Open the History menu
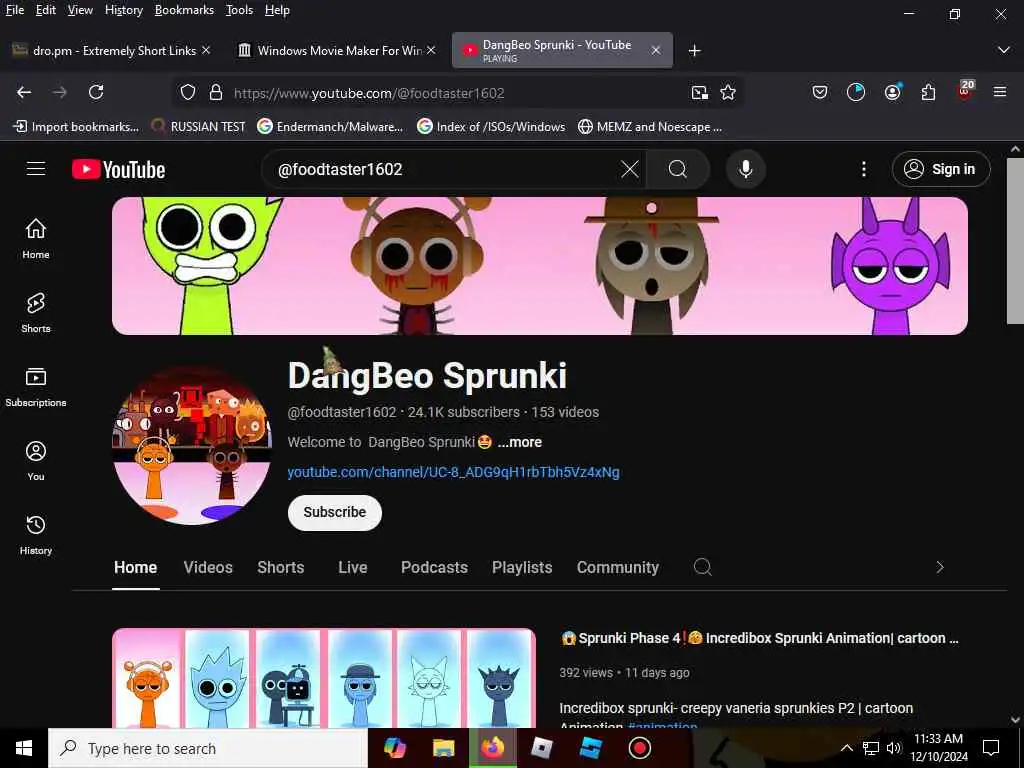Screen dimensions: 1024x768 point(123,10)
